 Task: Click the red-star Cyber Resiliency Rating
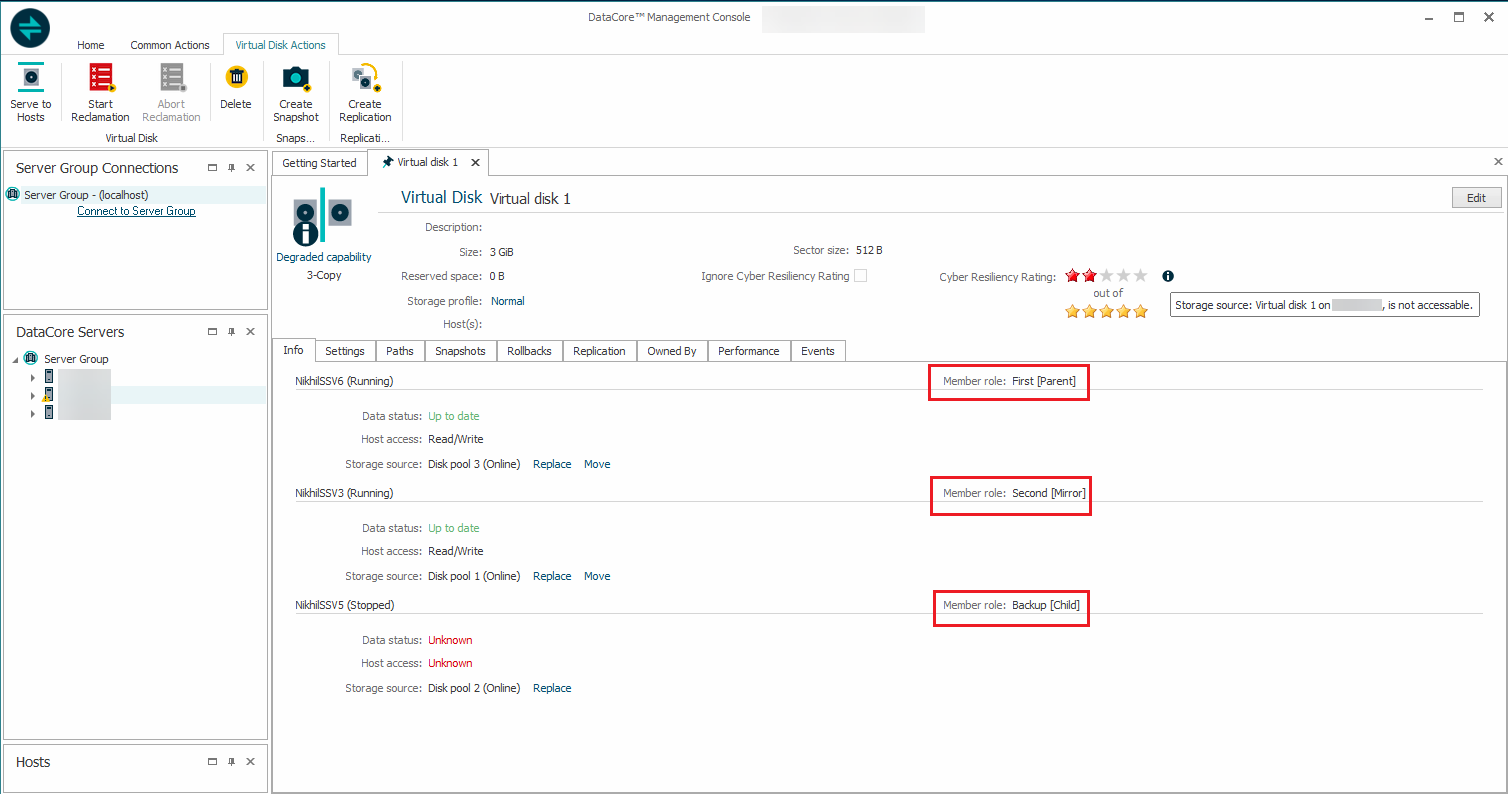(1106, 276)
